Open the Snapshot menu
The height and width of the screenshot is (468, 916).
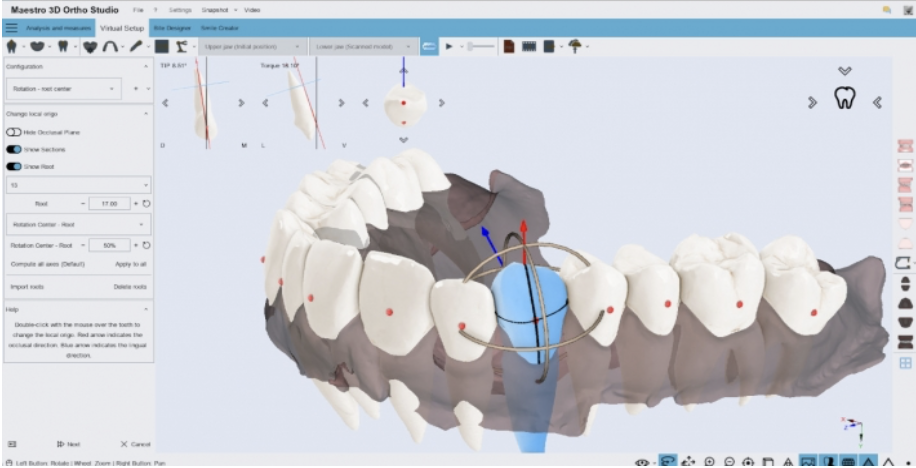click(x=212, y=9)
